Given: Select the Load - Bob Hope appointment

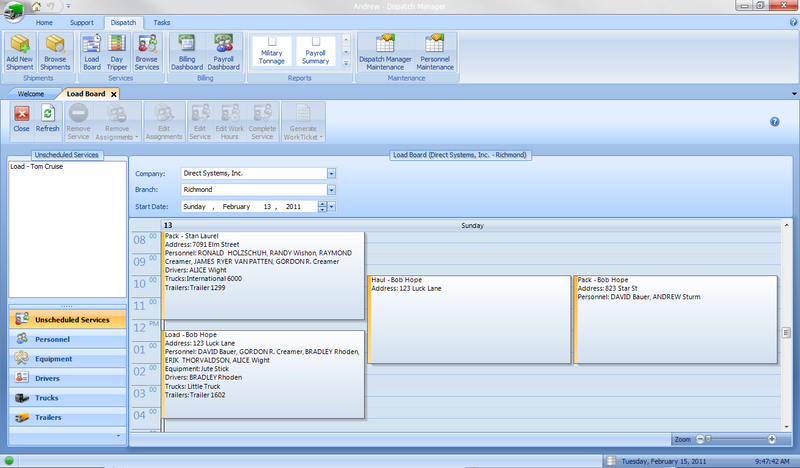Looking at the screenshot, I should [x=263, y=374].
